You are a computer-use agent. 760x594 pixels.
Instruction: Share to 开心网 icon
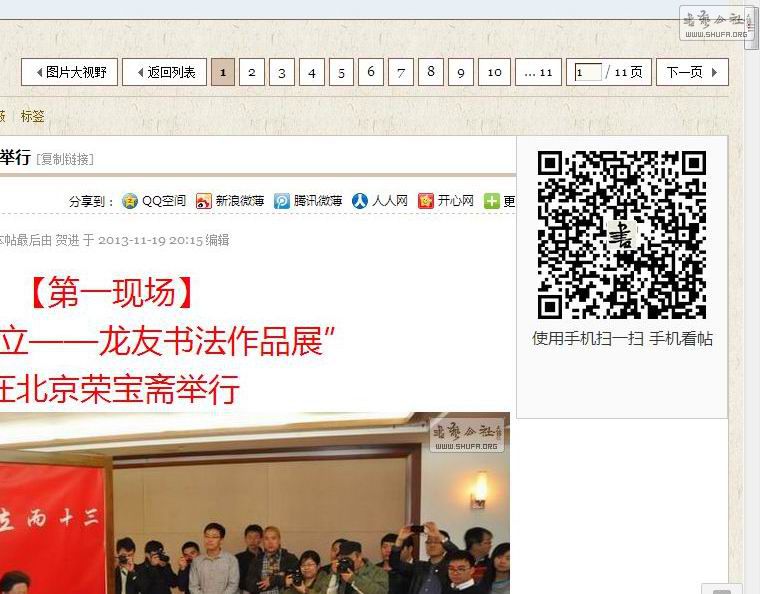[426, 201]
